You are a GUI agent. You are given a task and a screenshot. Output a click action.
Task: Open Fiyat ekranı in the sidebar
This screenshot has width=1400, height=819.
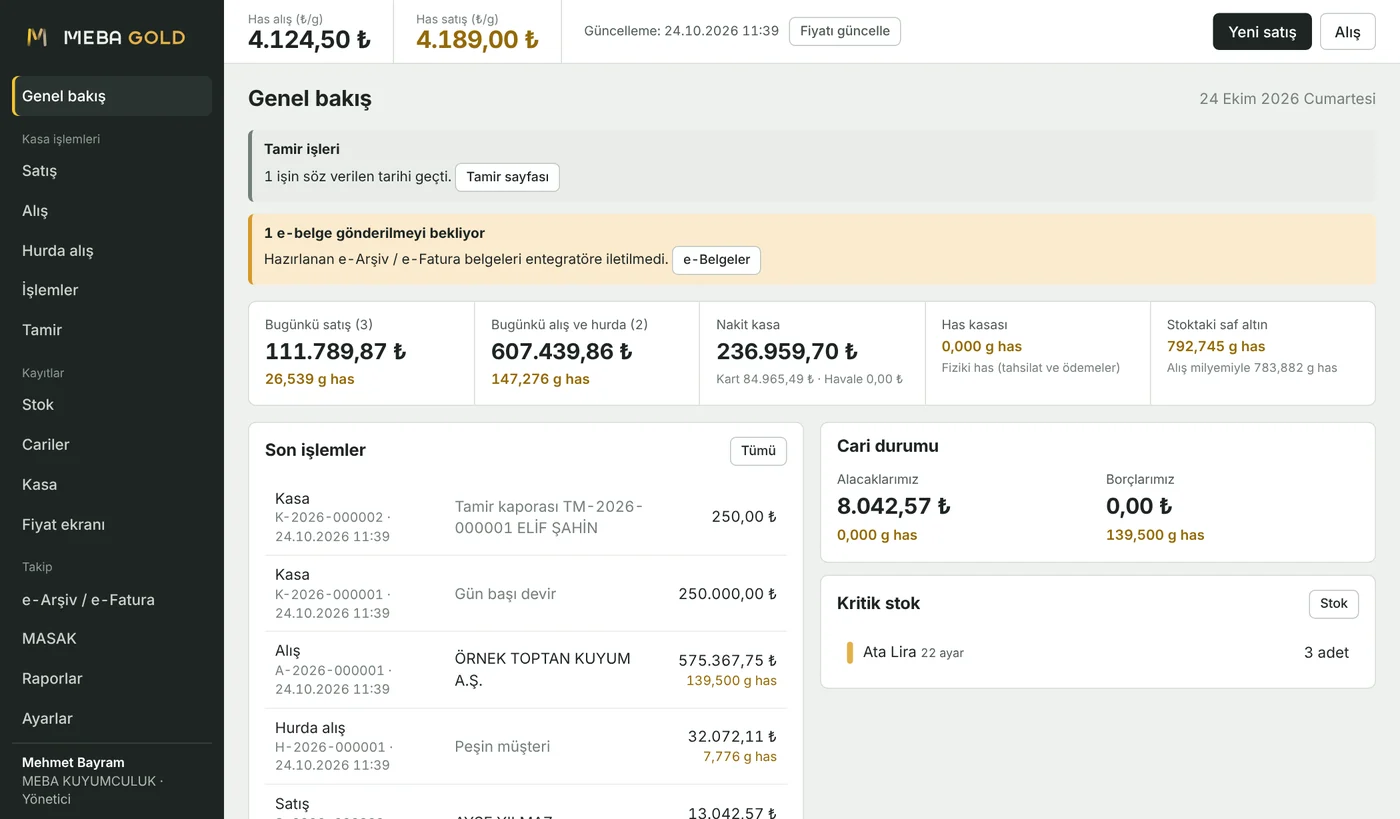click(x=112, y=525)
